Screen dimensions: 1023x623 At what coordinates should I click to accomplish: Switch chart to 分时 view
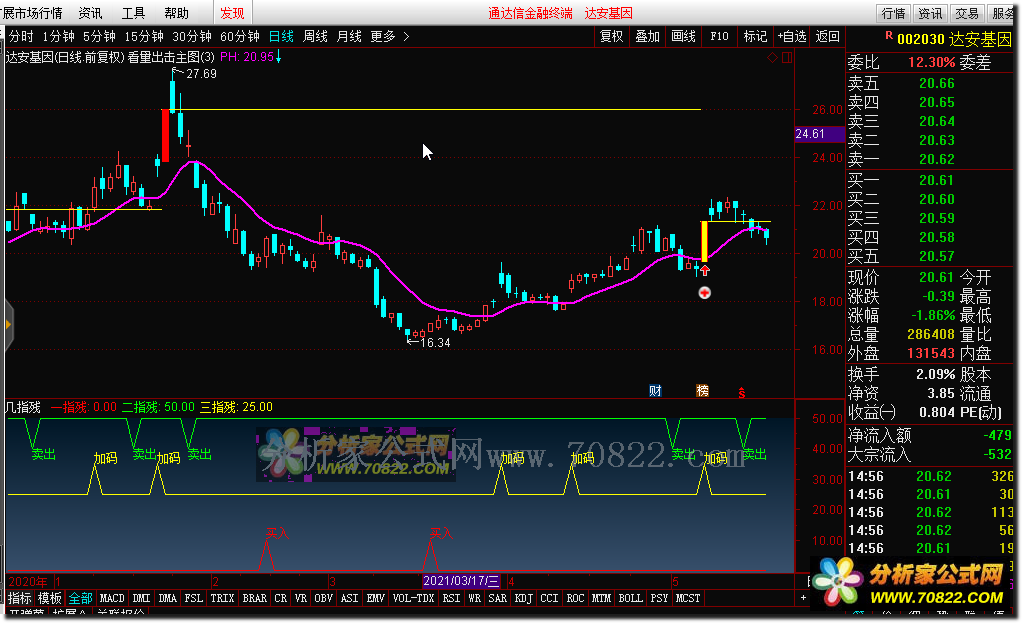pos(20,37)
